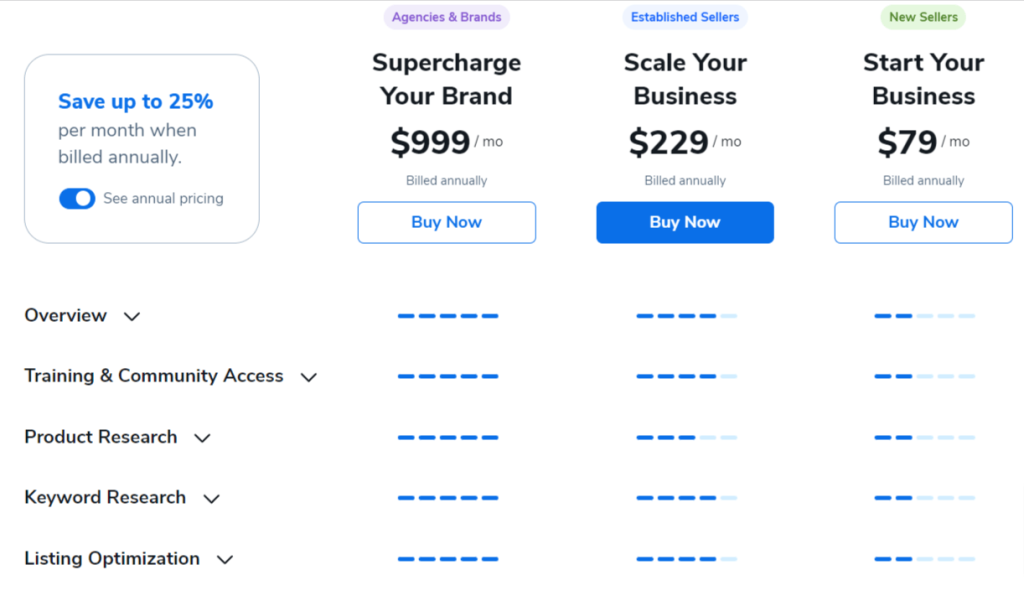Click Buy Now for the $79 plan
Image resolution: width=1024 pixels, height=596 pixels.
click(x=923, y=223)
